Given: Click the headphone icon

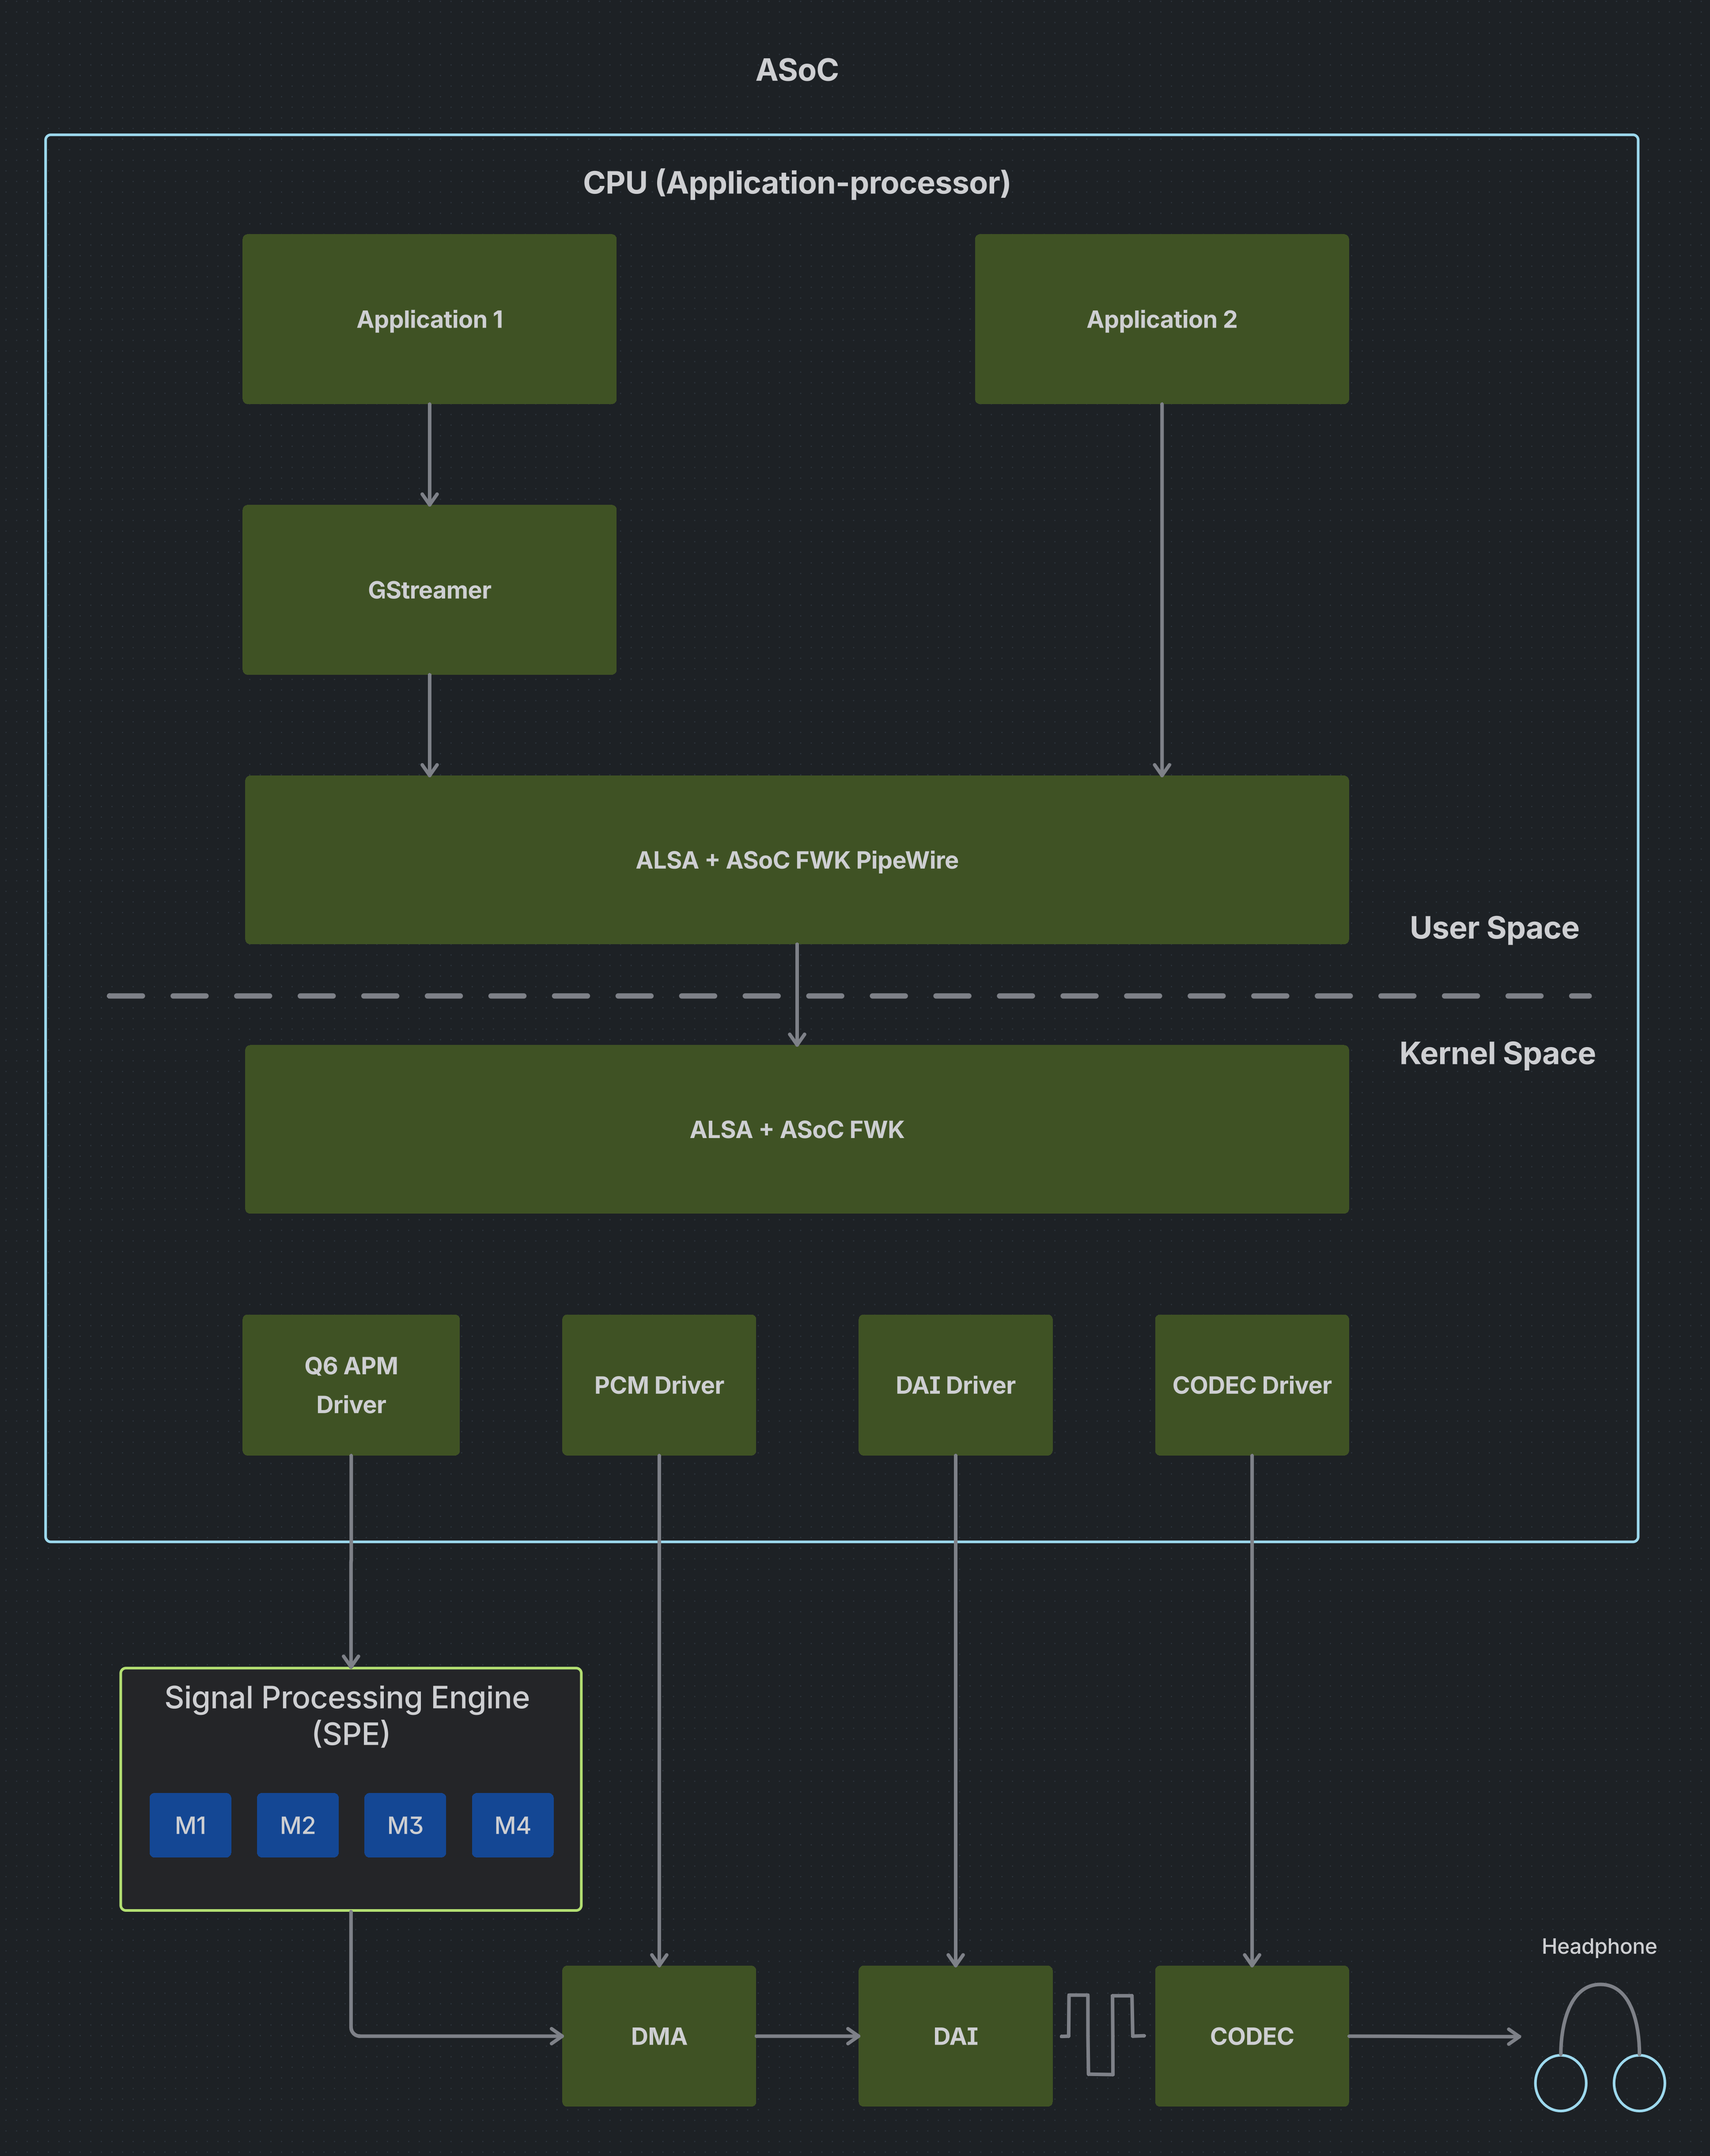Looking at the screenshot, I should pos(1600,2047).
